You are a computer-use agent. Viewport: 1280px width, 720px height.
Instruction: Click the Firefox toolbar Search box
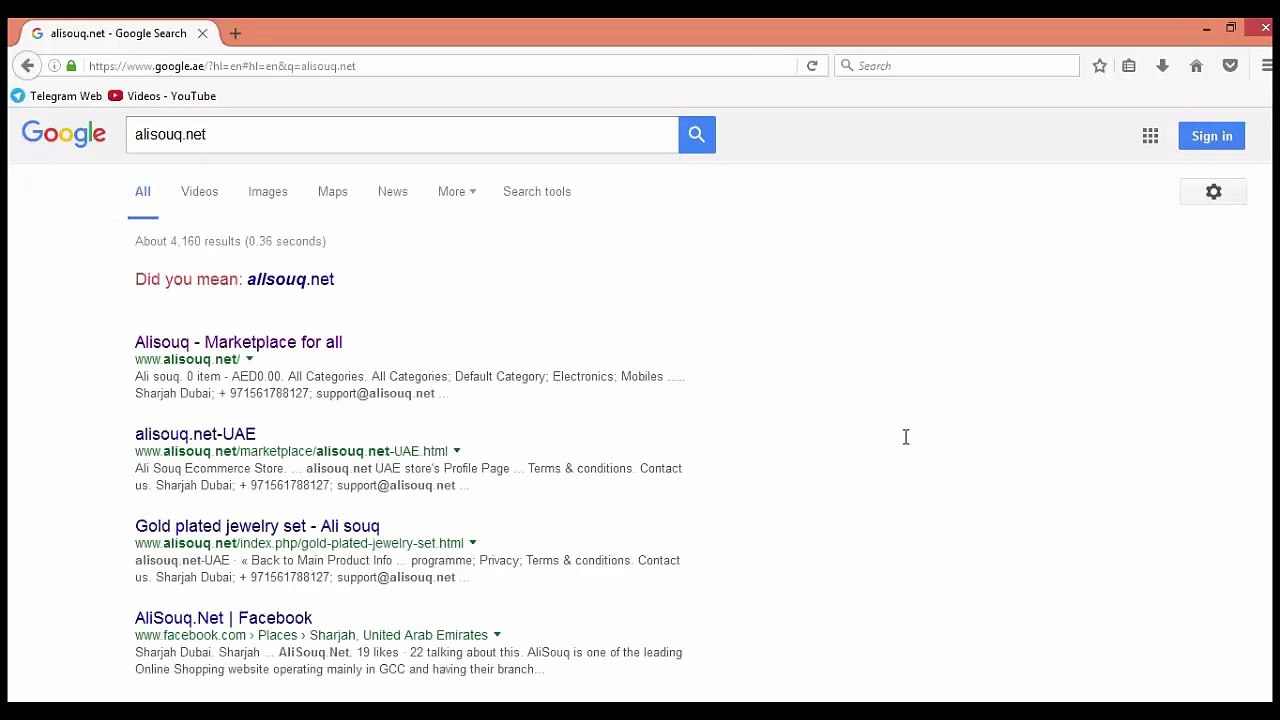click(x=957, y=66)
